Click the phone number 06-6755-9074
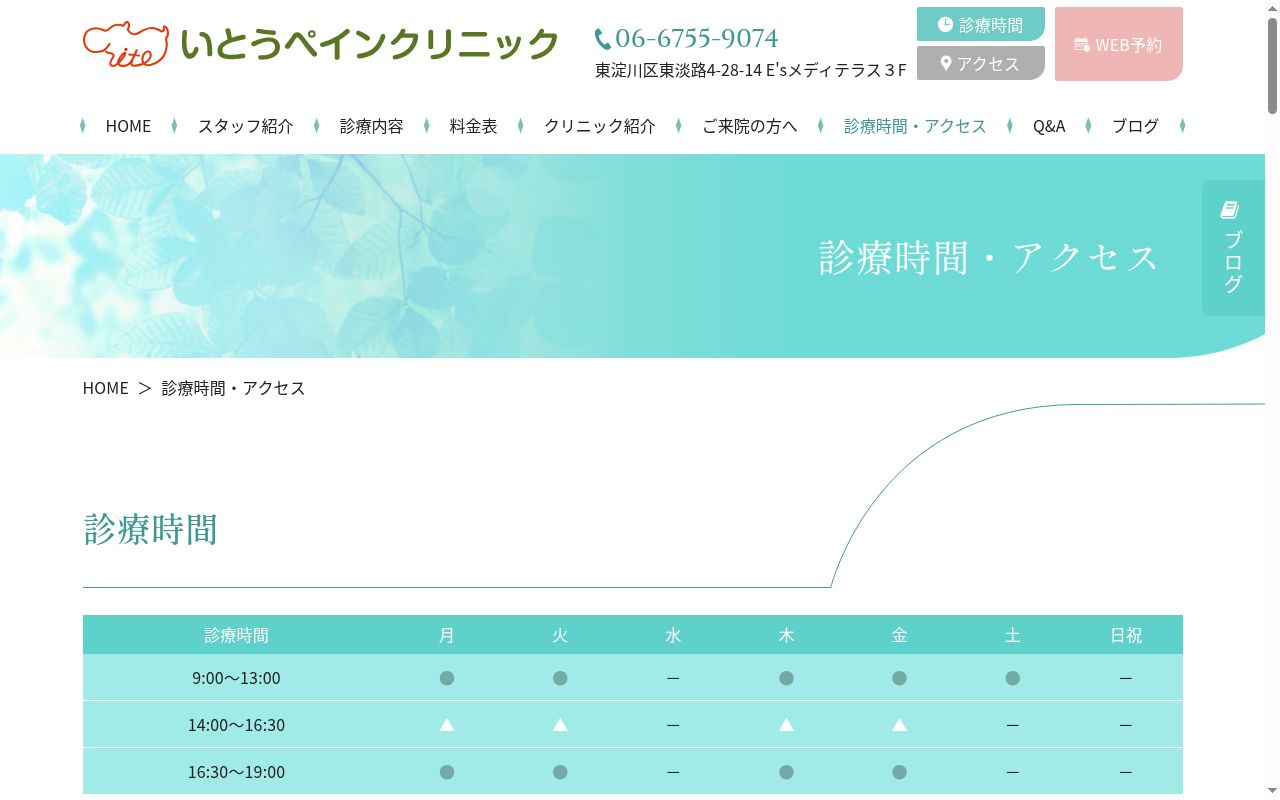 tap(696, 38)
